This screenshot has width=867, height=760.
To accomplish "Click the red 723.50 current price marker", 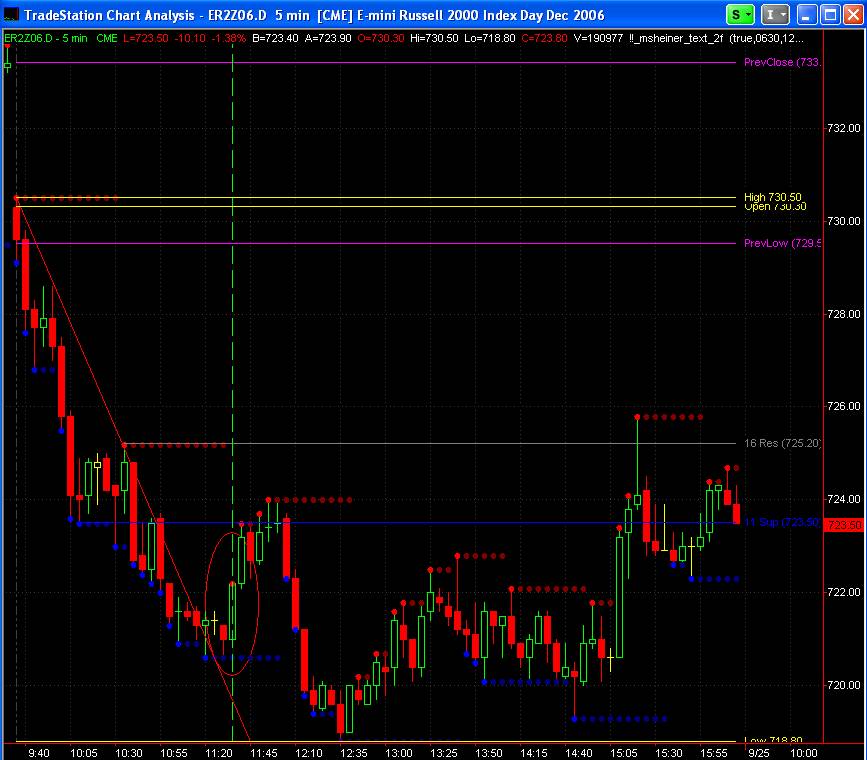I will pos(844,525).
